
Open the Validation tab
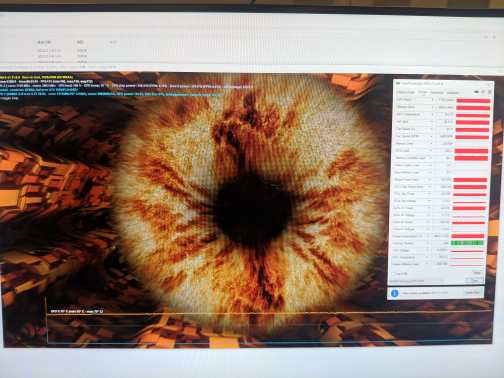click(453, 93)
